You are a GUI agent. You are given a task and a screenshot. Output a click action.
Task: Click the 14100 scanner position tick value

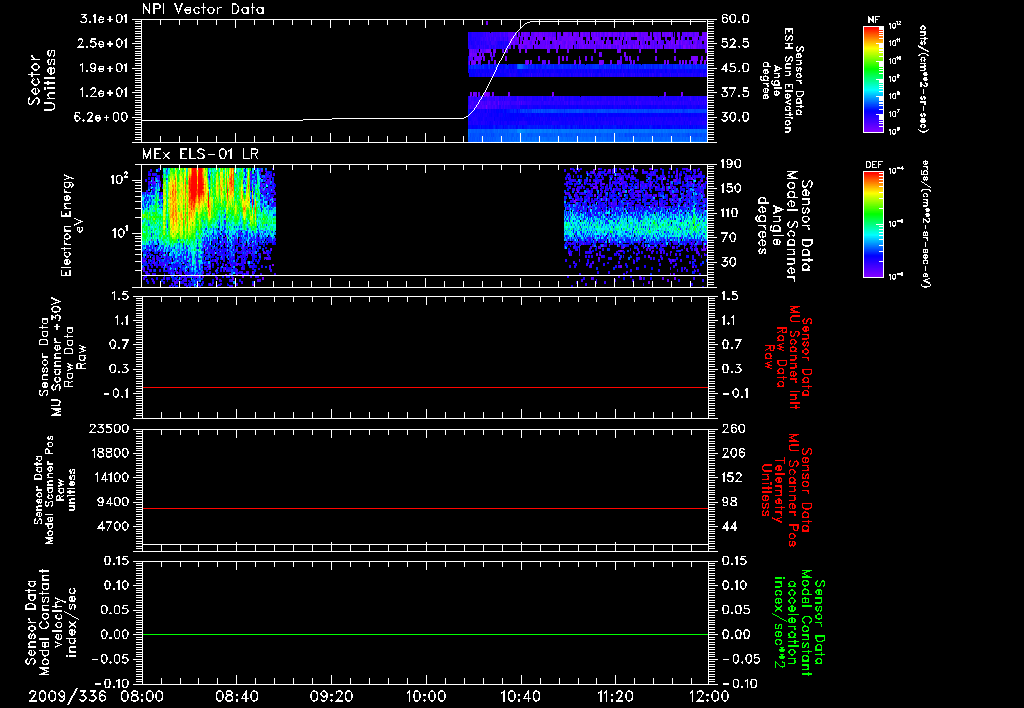point(110,477)
